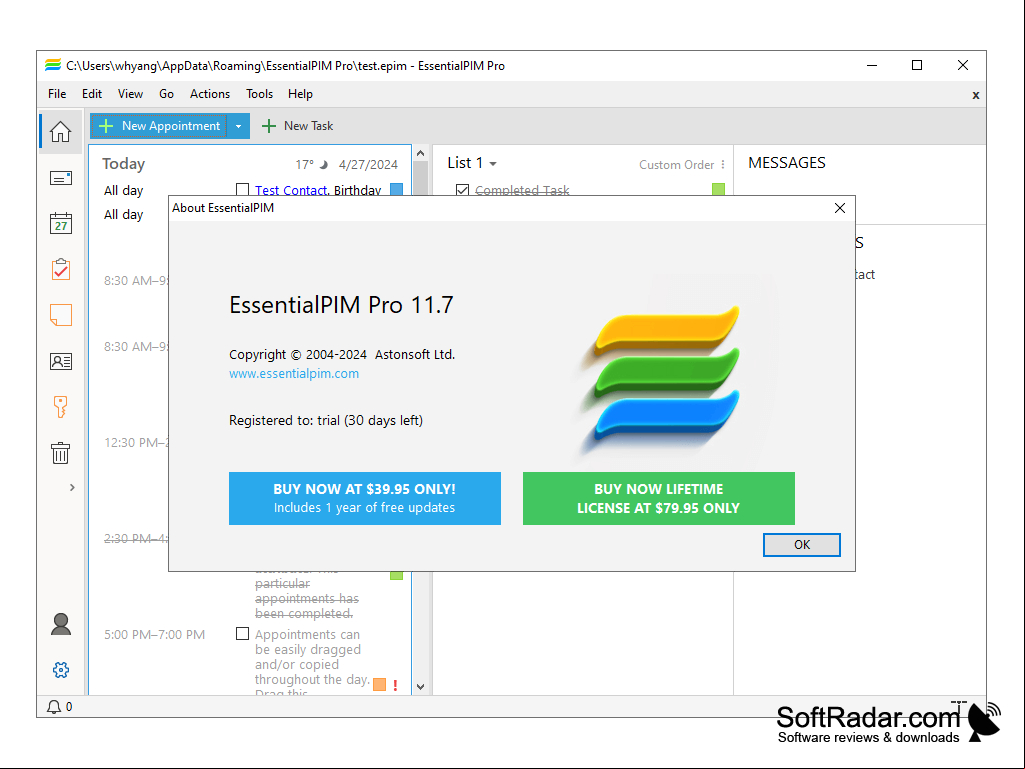Open the New Appointment dropdown arrow
Image resolution: width=1025 pixels, height=769 pixels.
[239, 126]
